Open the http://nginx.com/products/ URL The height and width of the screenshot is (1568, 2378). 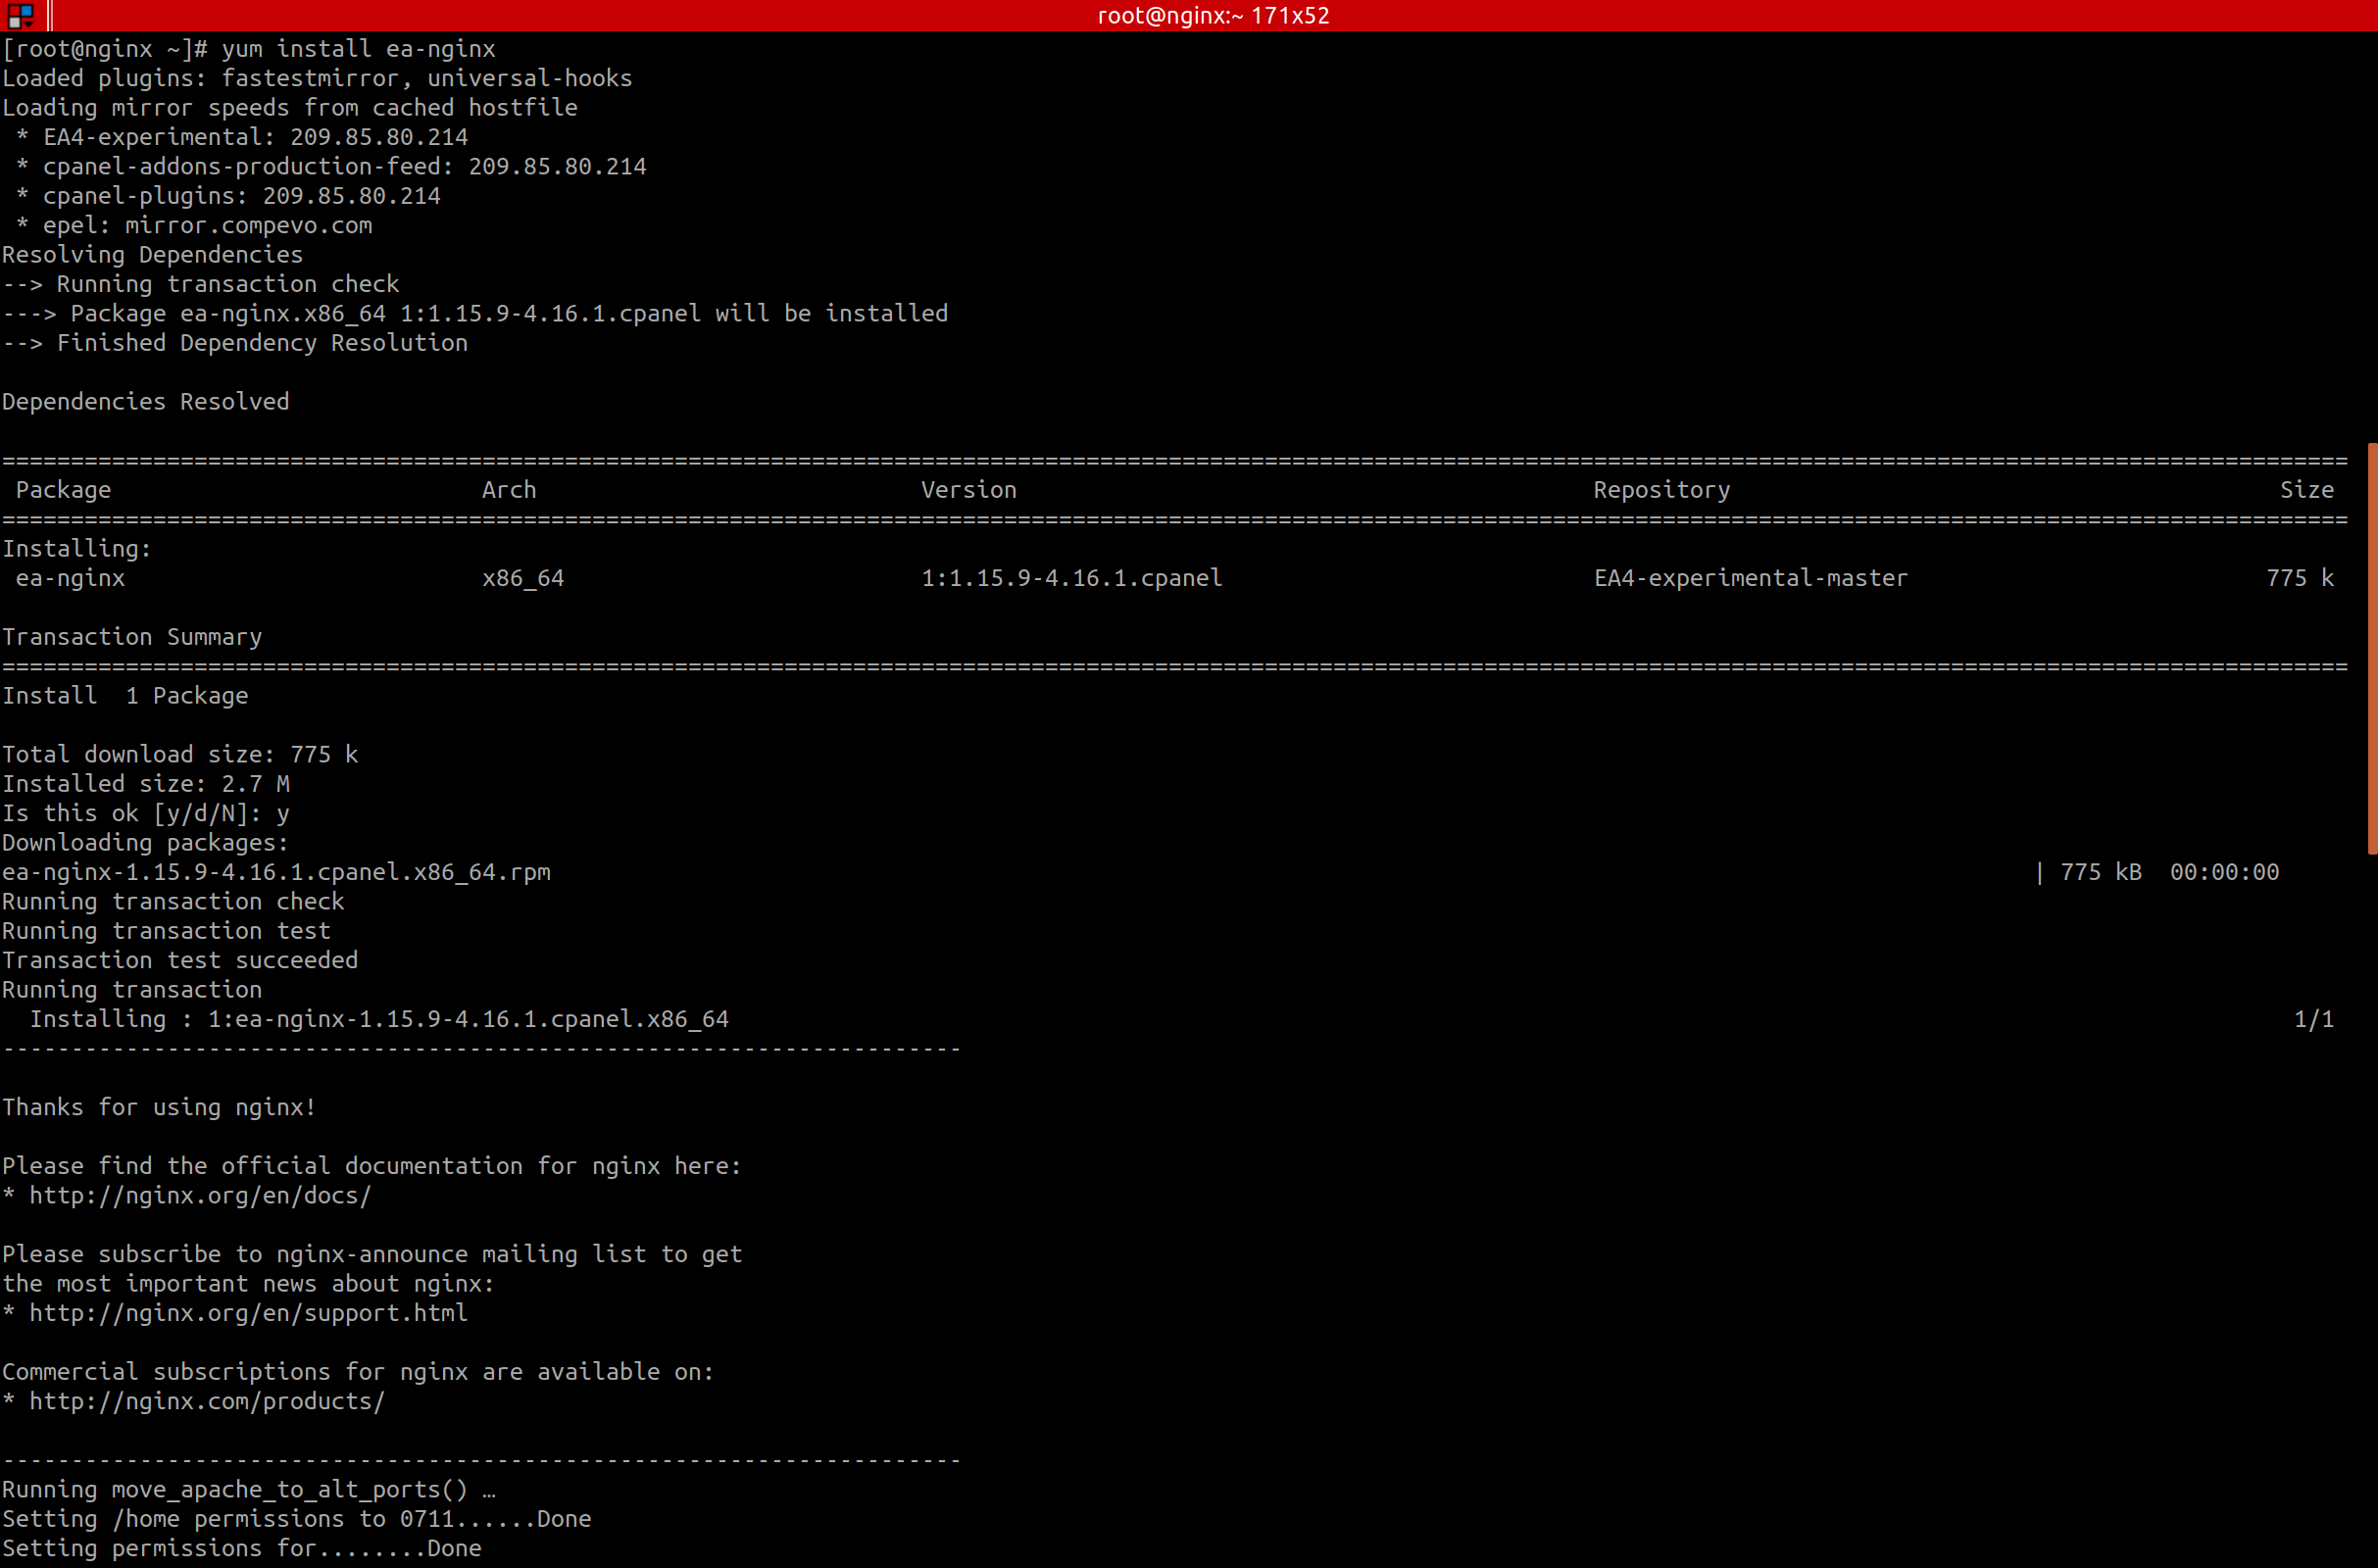(x=207, y=1401)
